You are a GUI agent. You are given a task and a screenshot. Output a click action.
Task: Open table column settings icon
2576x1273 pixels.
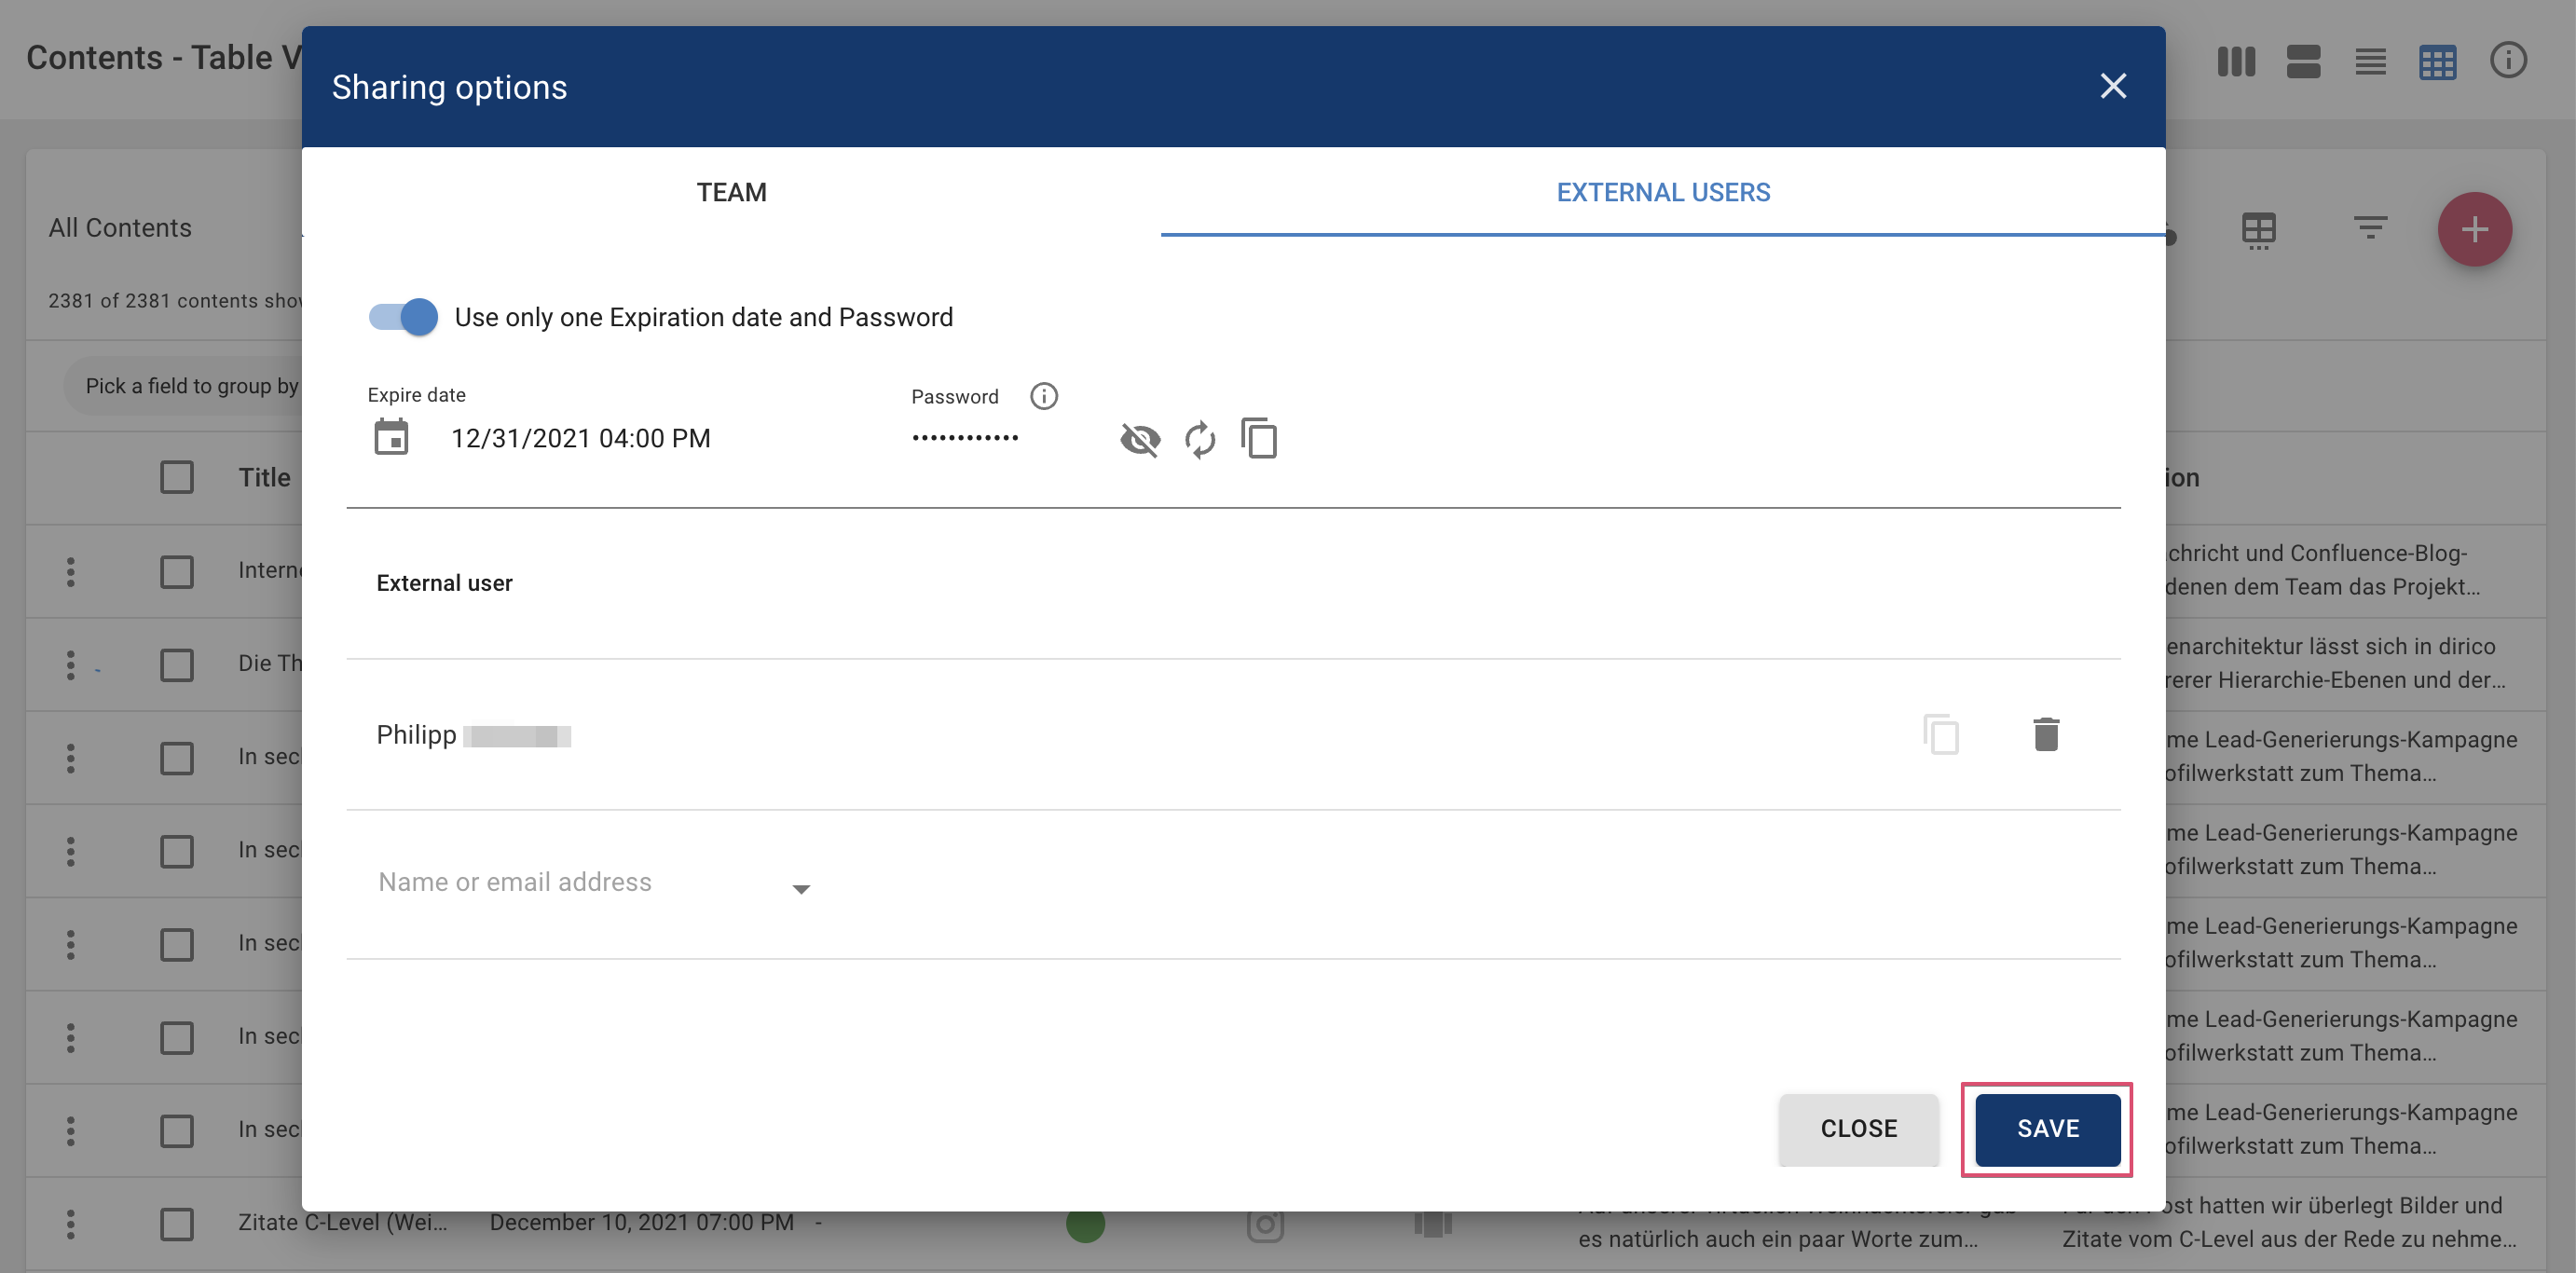[2258, 230]
